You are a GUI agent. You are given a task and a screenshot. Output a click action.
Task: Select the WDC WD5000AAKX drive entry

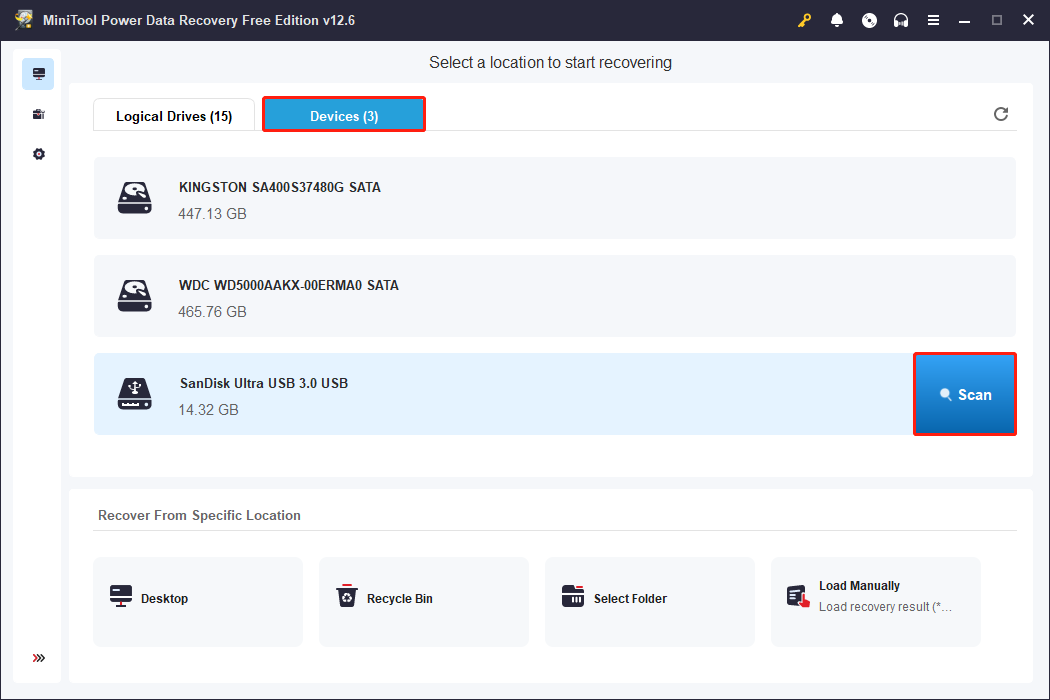click(x=400, y=295)
